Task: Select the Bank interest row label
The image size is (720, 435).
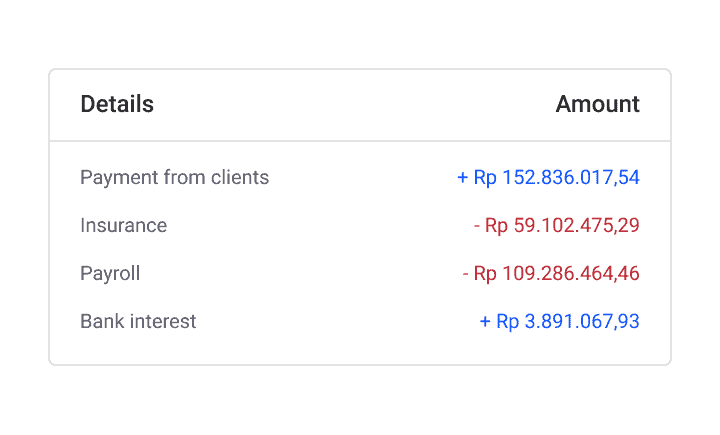Action: click(138, 322)
